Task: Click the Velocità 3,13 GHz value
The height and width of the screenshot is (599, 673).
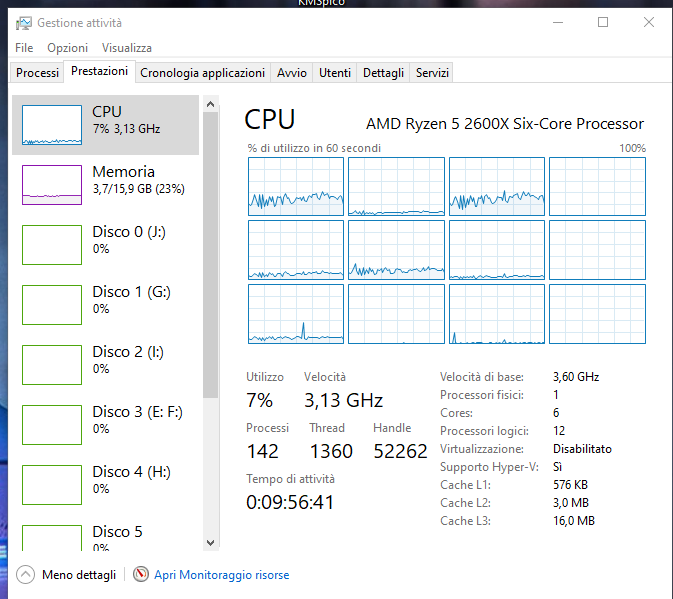Action: coord(343,400)
